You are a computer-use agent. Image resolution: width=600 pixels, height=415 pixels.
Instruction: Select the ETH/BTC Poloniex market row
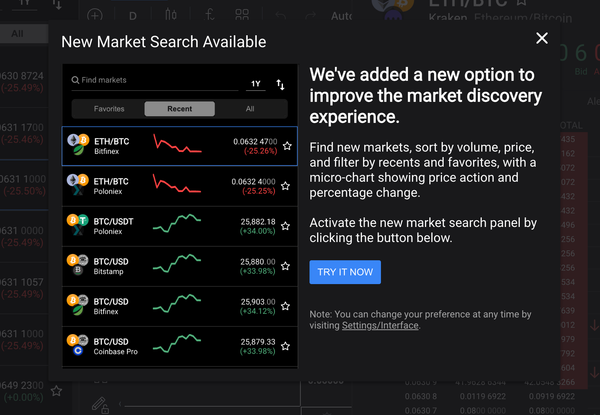click(x=179, y=186)
